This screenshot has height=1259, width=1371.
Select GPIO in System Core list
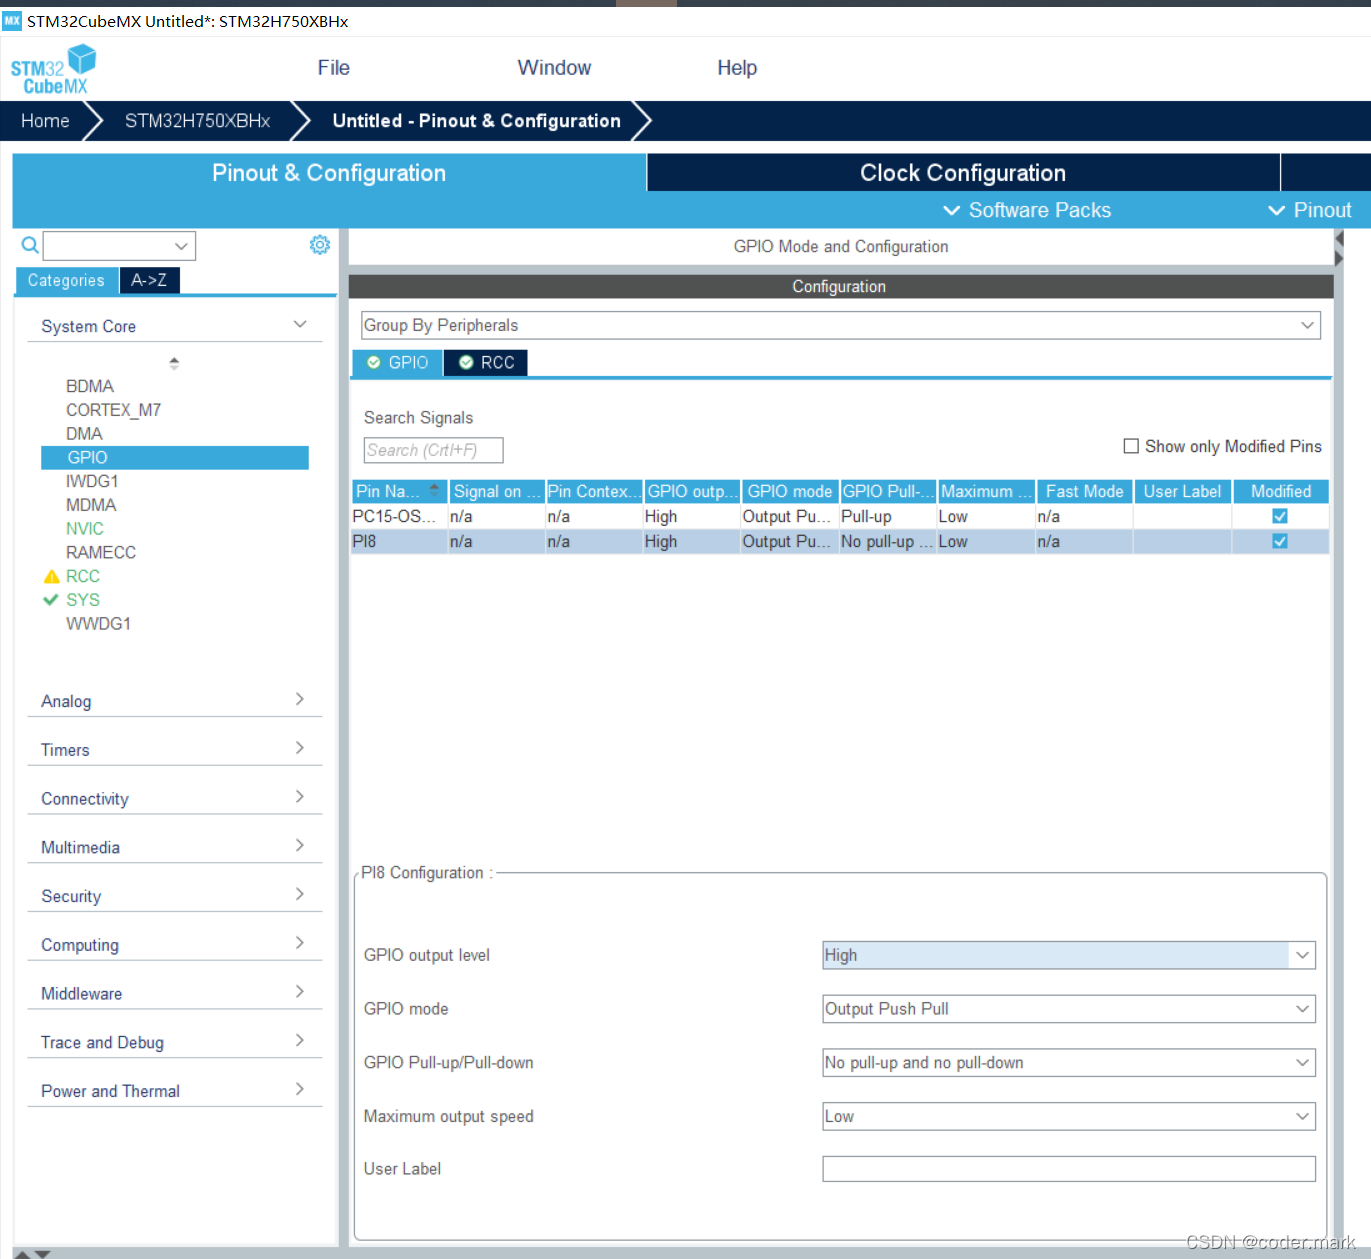pos(174,458)
